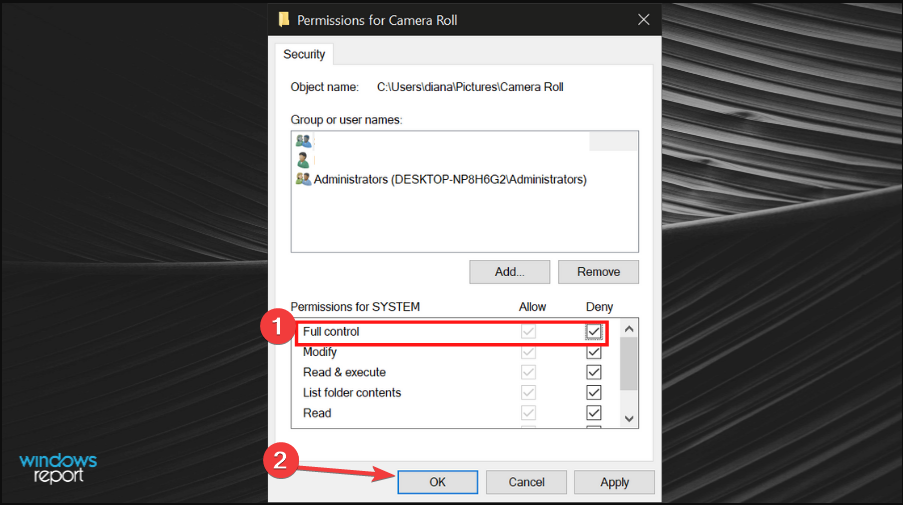Click the Allow checkbox for Full control

click(528, 332)
